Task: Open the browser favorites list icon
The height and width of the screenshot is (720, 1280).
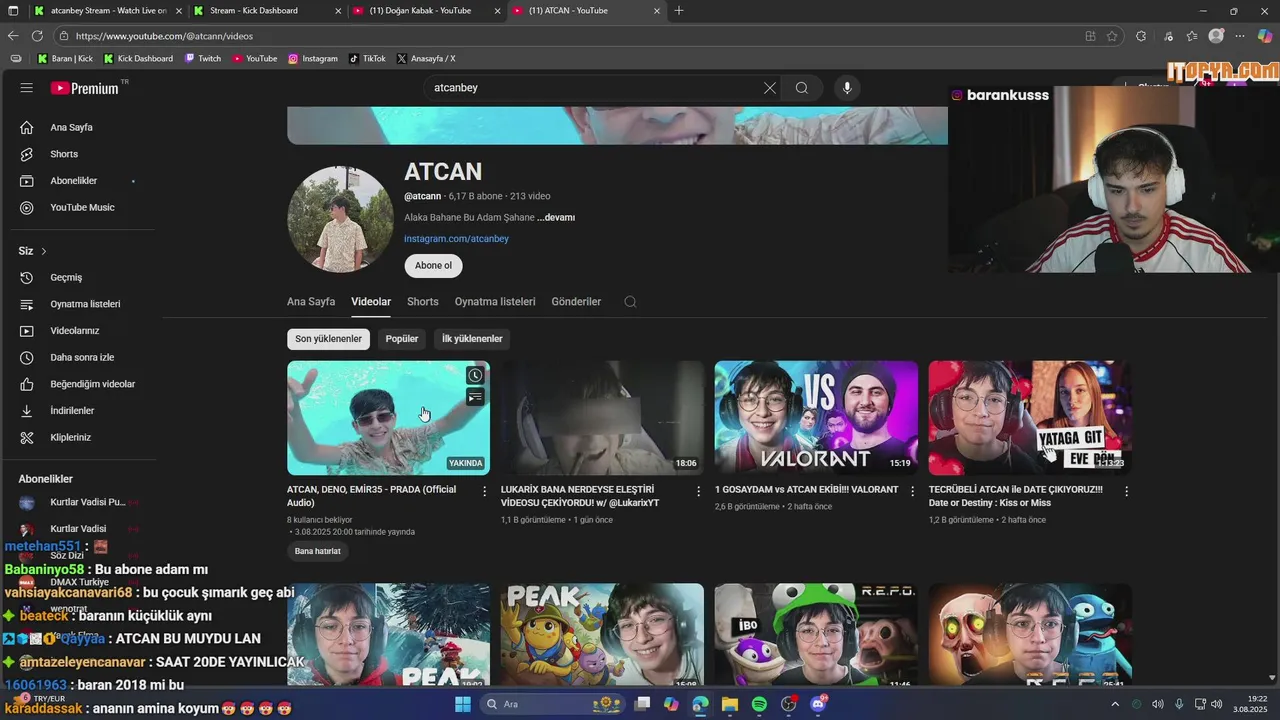Action: click(1191, 36)
